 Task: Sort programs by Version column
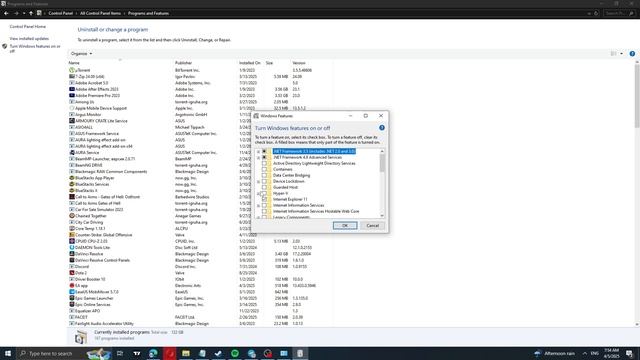point(299,63)
